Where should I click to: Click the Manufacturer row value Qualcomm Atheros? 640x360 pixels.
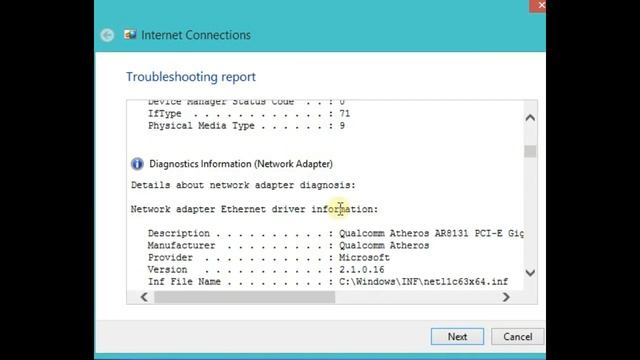[384, 246]
